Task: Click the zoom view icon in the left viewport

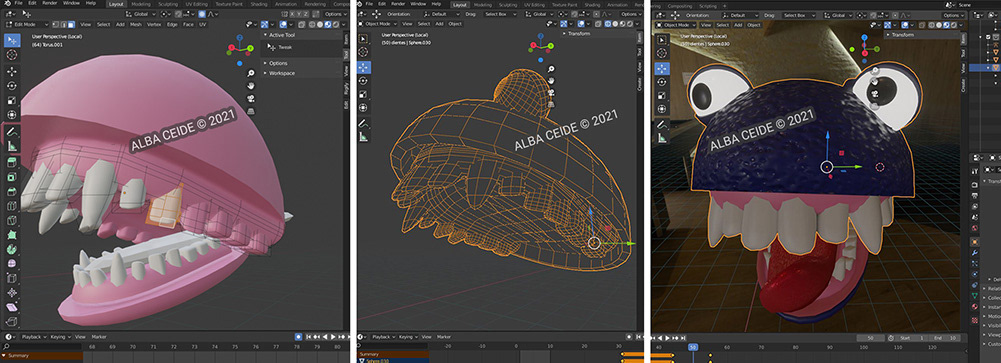Action: tap(252, 73)
